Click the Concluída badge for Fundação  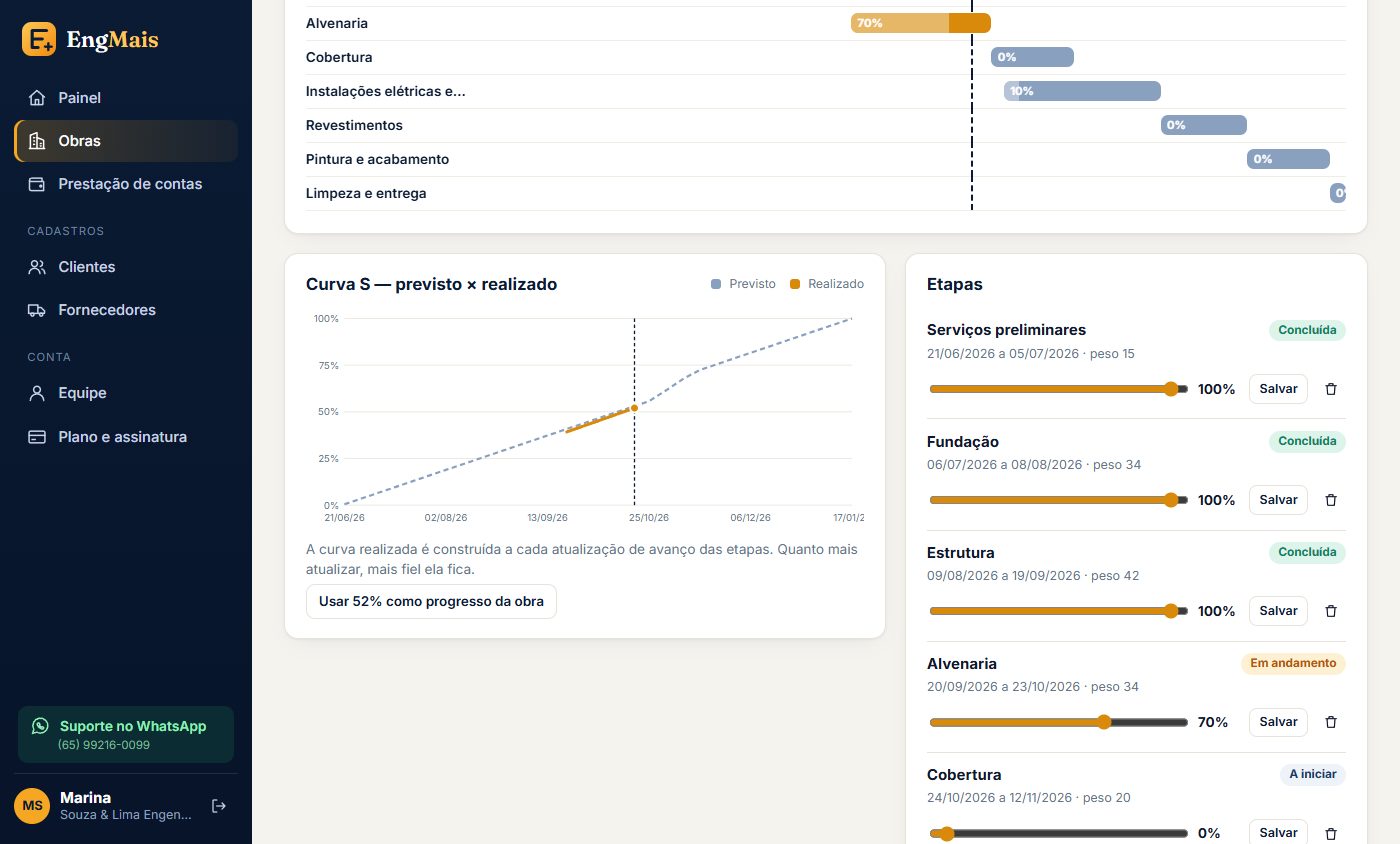coord(1307,441)
